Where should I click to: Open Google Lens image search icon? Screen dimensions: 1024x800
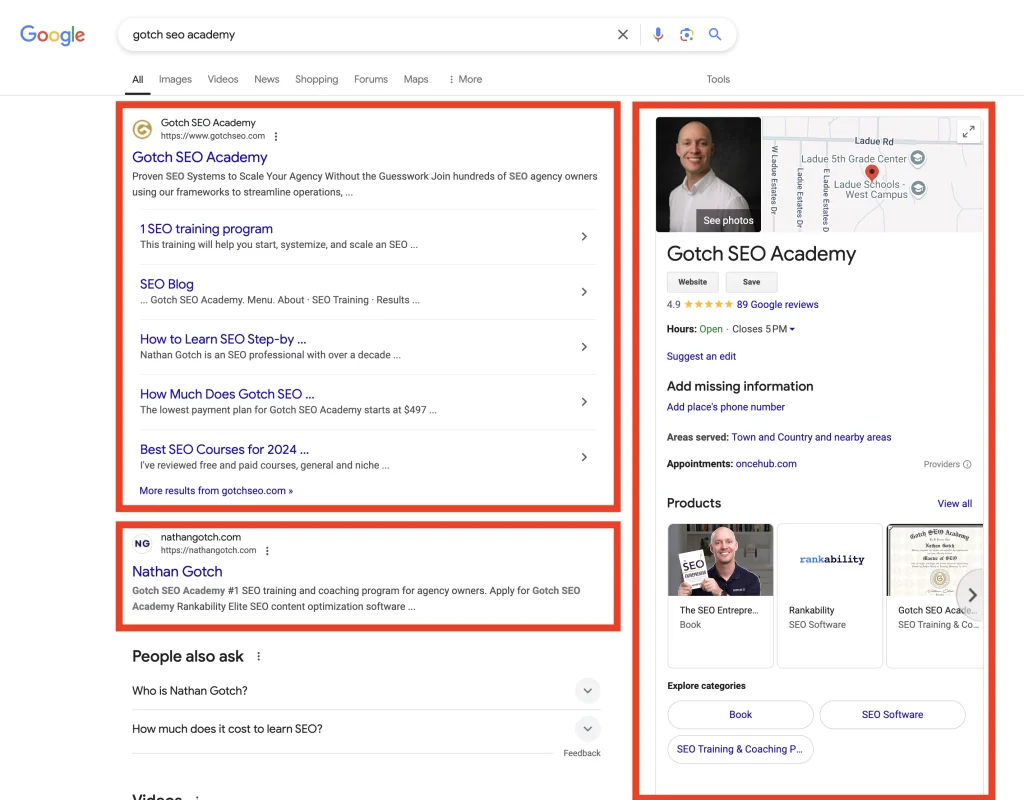click(686, 35)
